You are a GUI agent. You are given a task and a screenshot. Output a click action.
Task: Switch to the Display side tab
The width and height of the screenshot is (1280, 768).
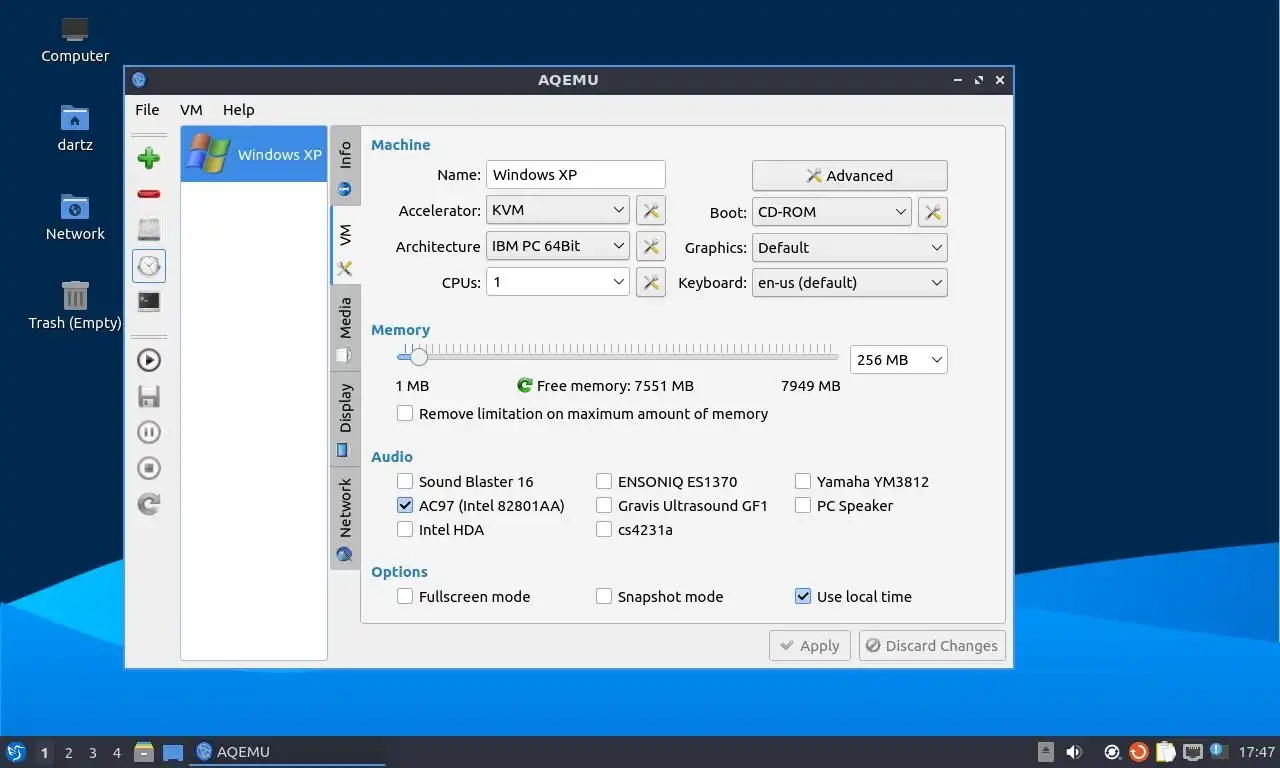coord(345,419)
